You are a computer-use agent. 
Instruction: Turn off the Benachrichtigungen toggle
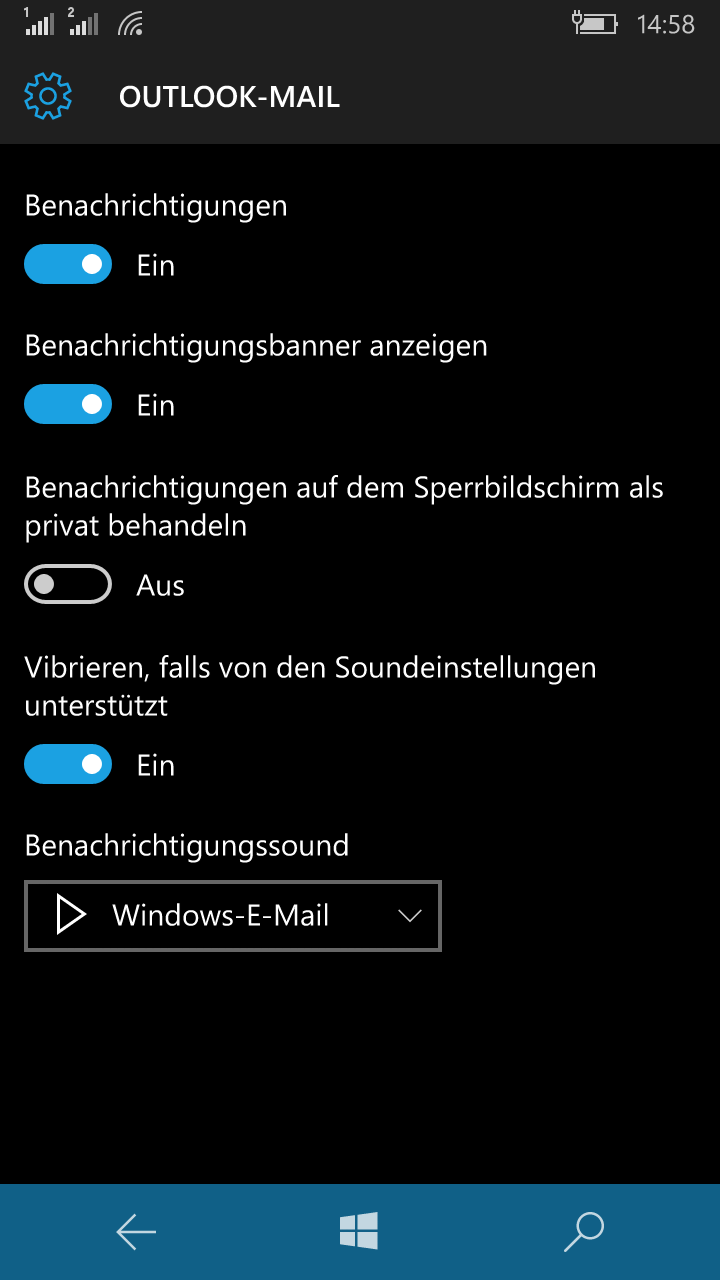coord(68,264)
